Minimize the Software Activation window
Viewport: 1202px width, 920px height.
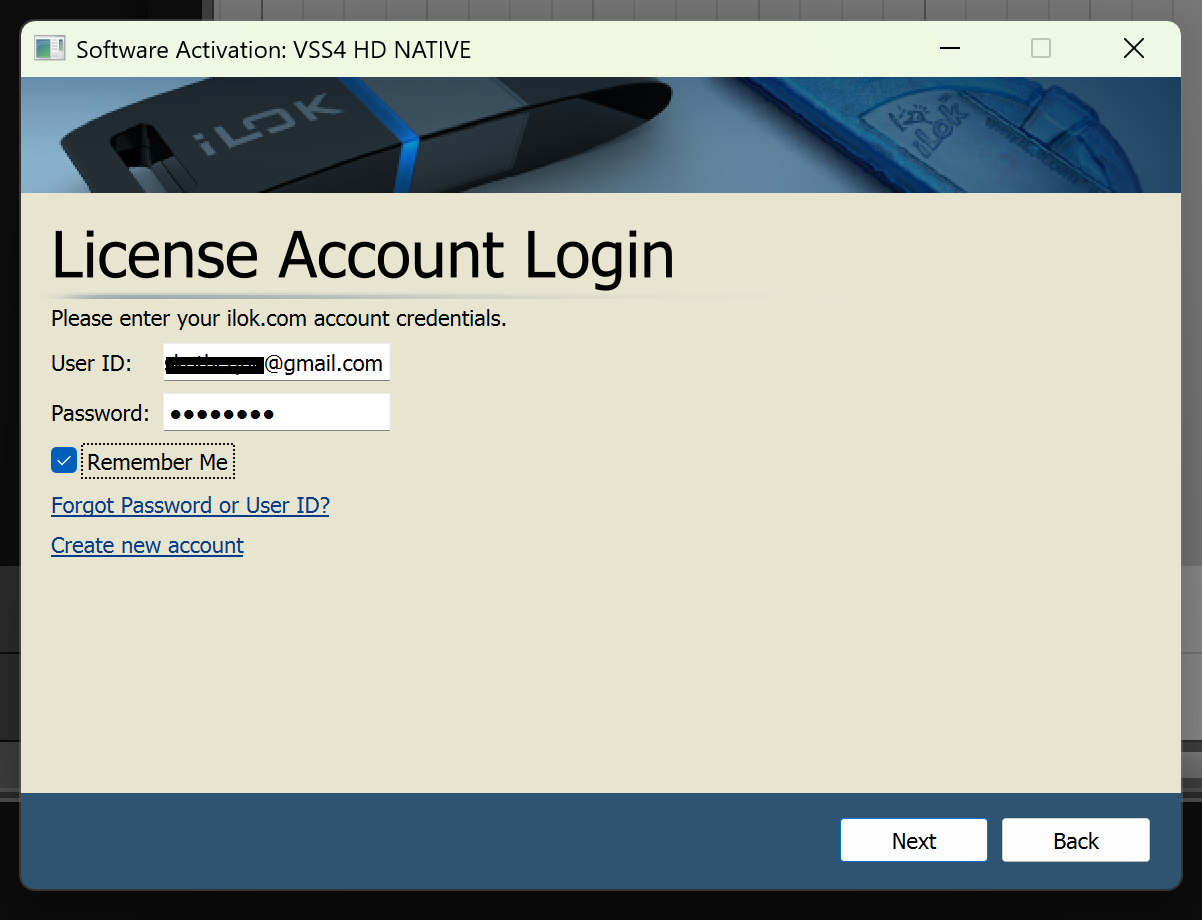pos(949,48)
